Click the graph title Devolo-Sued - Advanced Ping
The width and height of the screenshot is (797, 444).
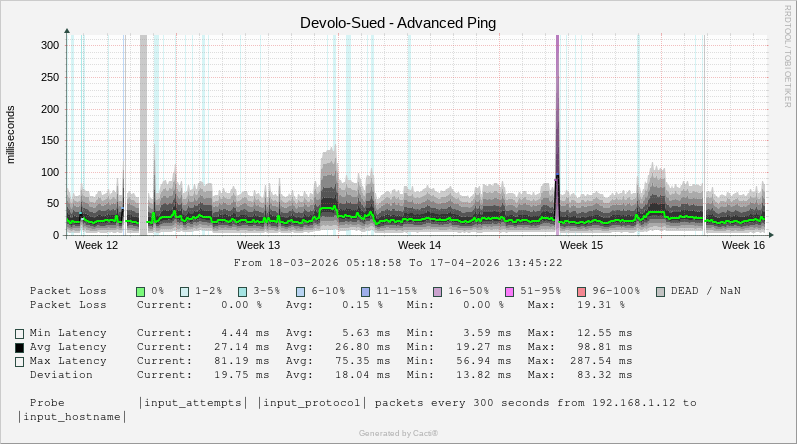click(398, 22)
